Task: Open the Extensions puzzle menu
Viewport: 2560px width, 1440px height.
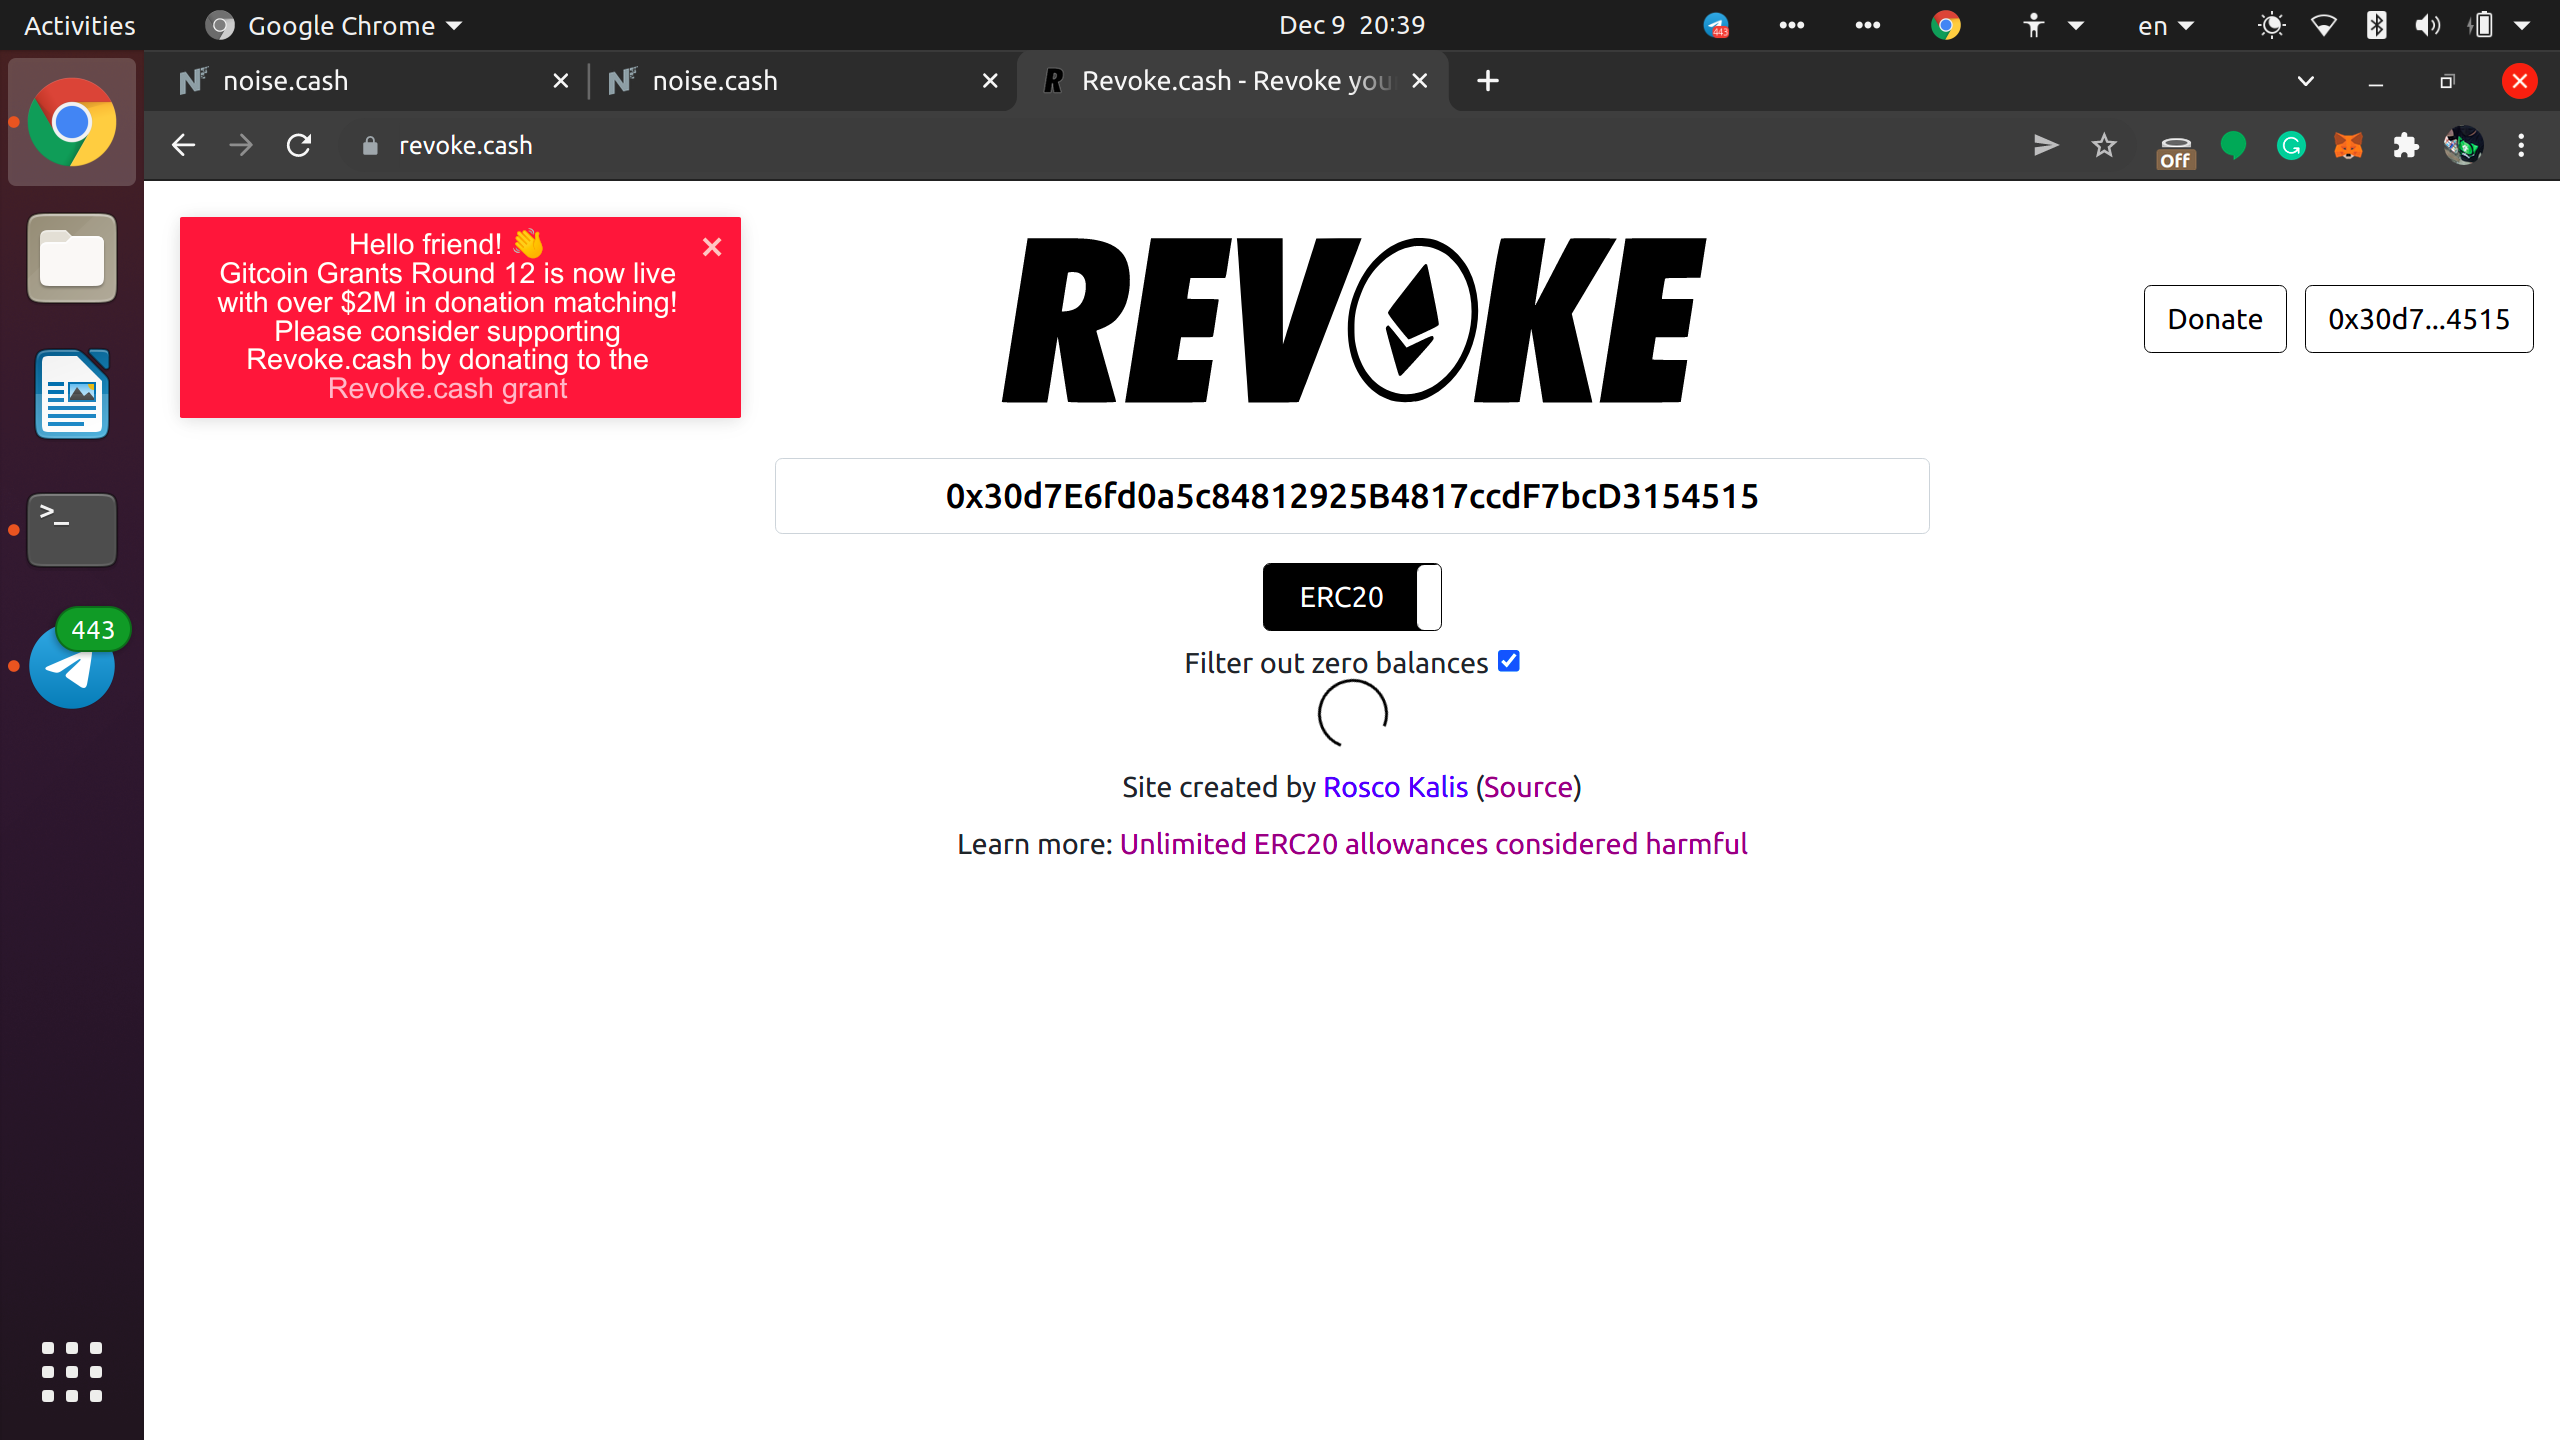Action: [x=2406, y=146]
